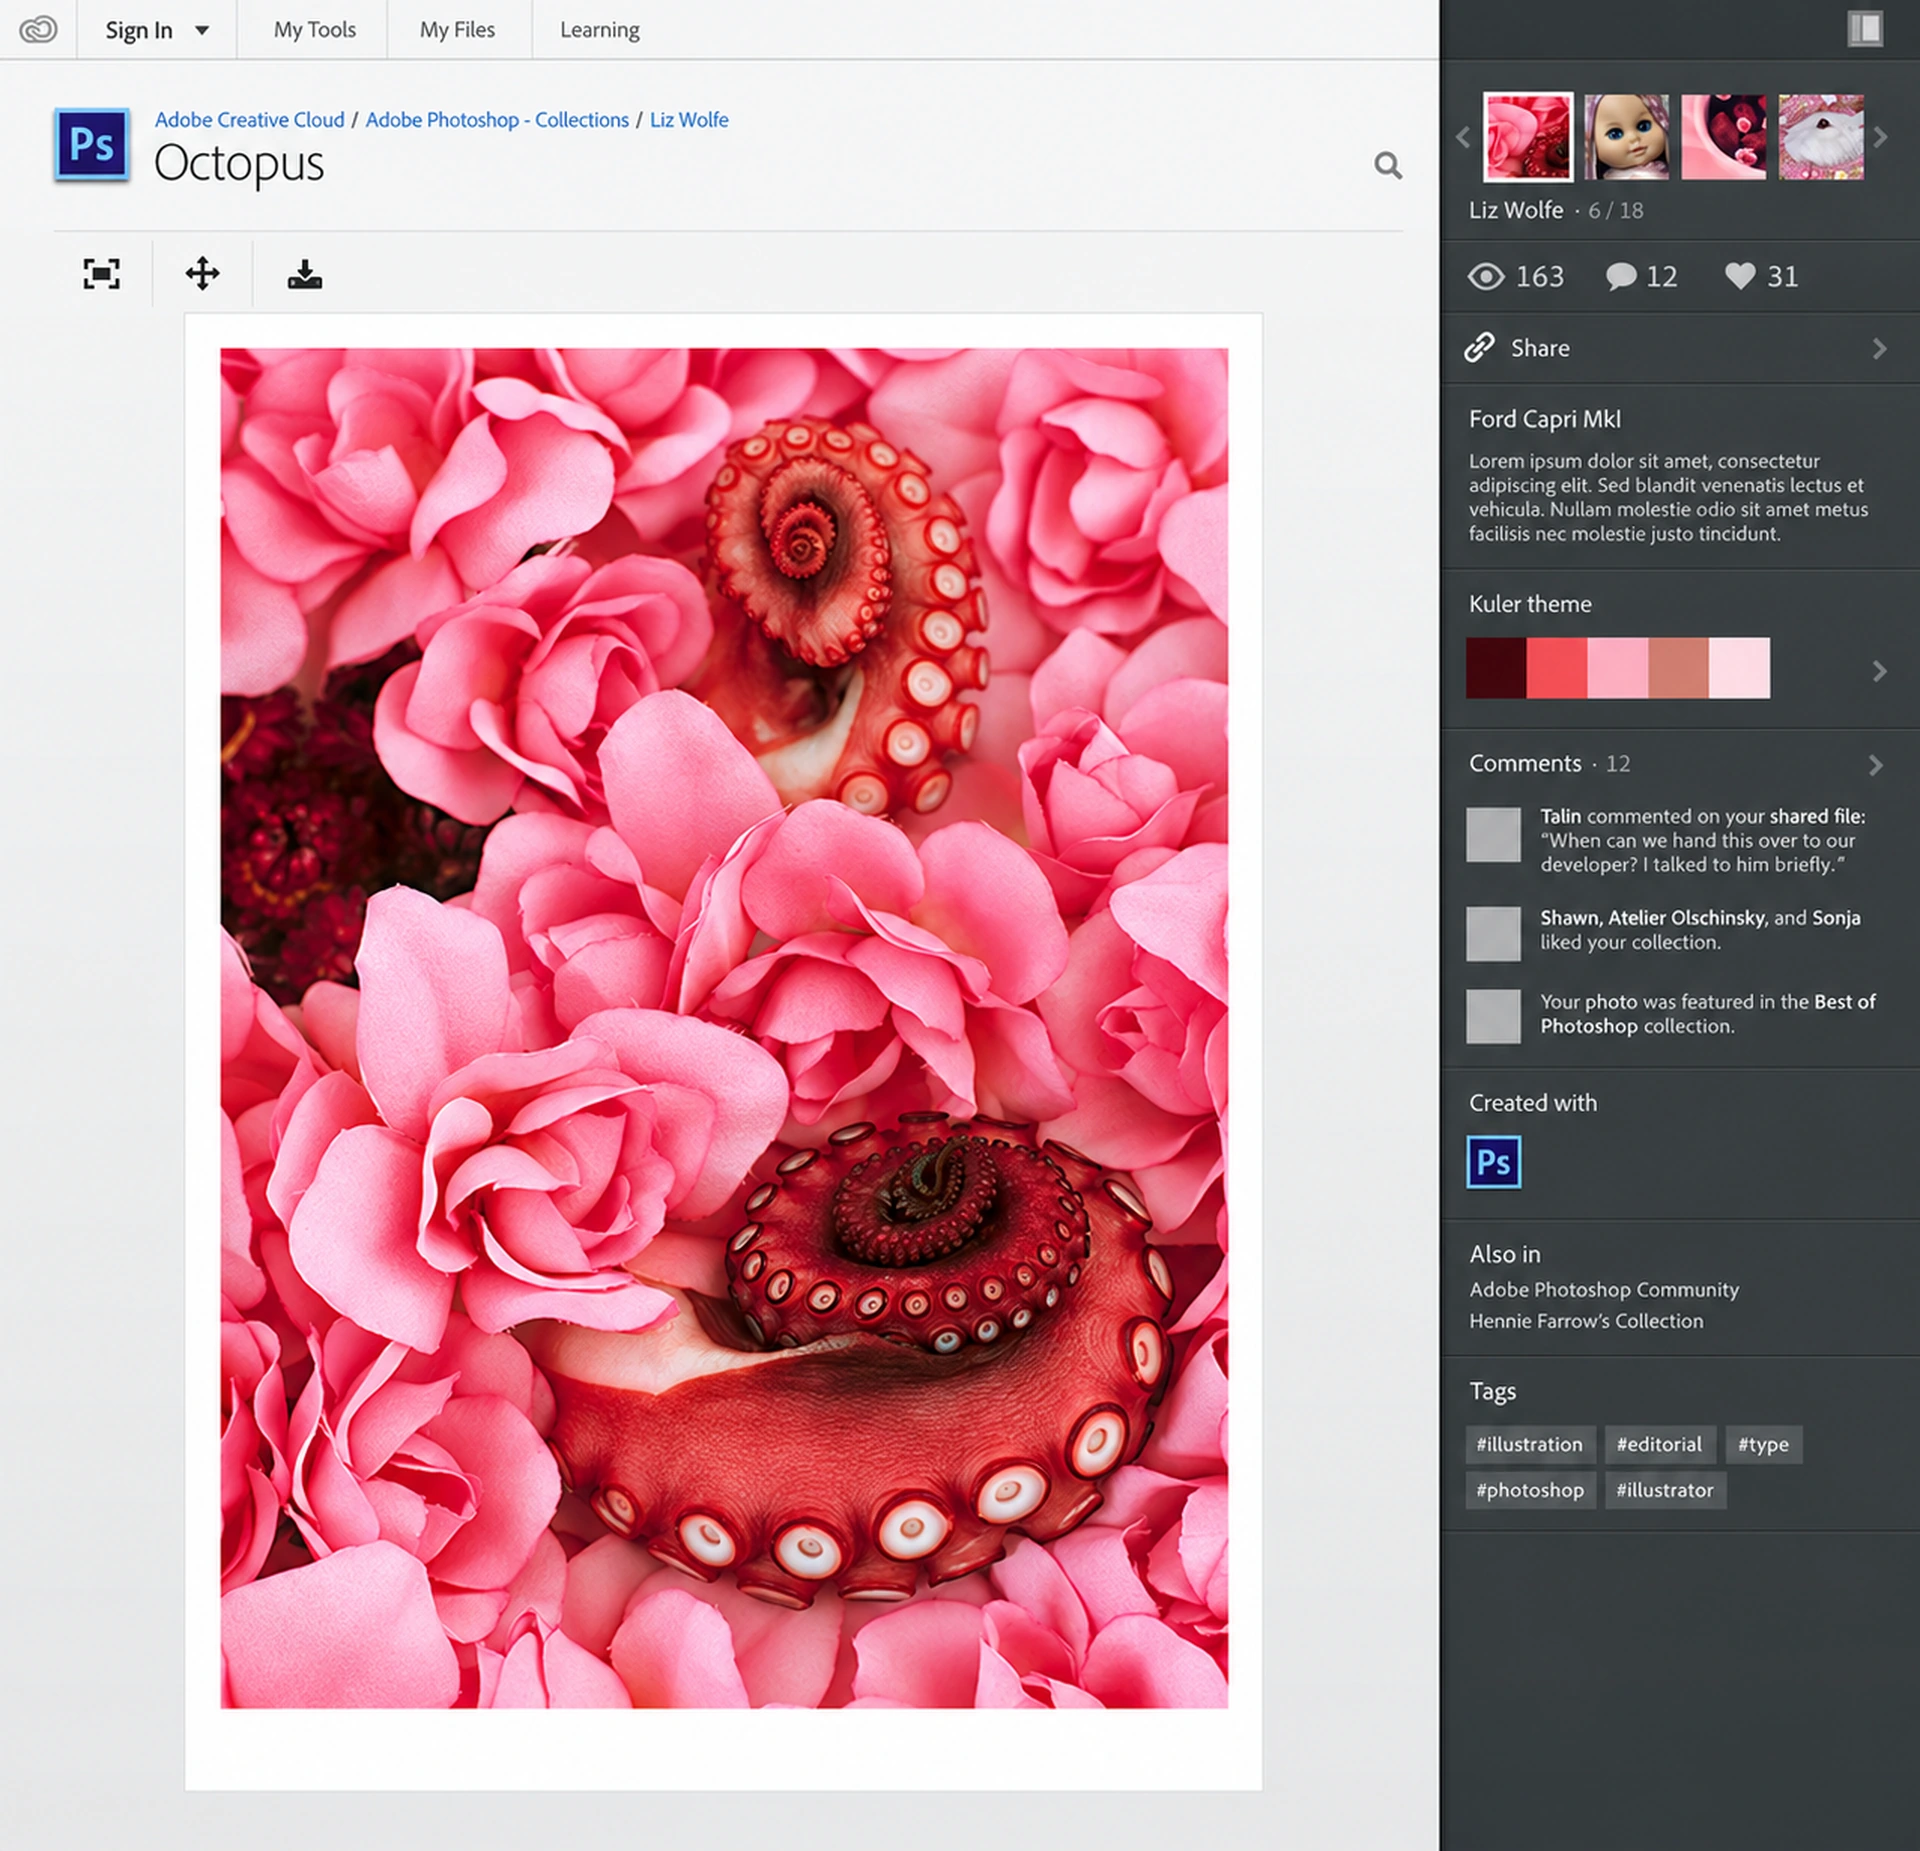
Task: Click the search magnifier icon
Action: coord(1388,165)
